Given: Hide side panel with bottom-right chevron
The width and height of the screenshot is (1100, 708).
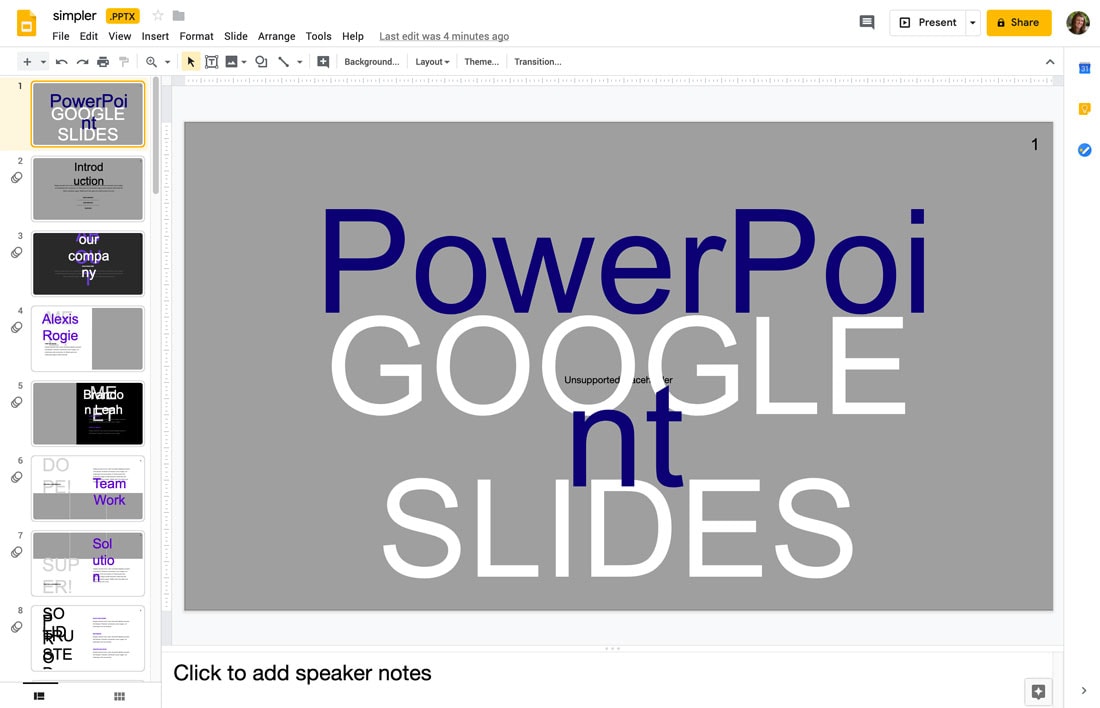Looking at the screenshot, I should [x=1084, y=690].
